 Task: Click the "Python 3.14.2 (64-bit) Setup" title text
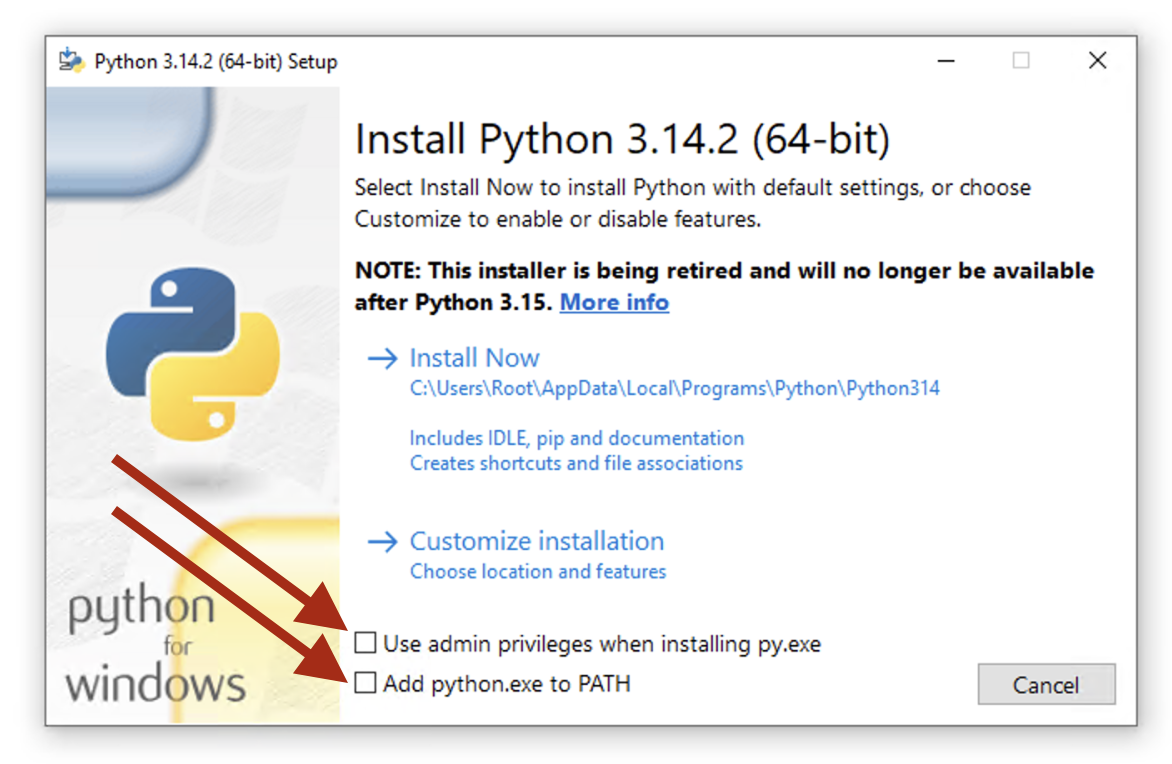(216, 62)
